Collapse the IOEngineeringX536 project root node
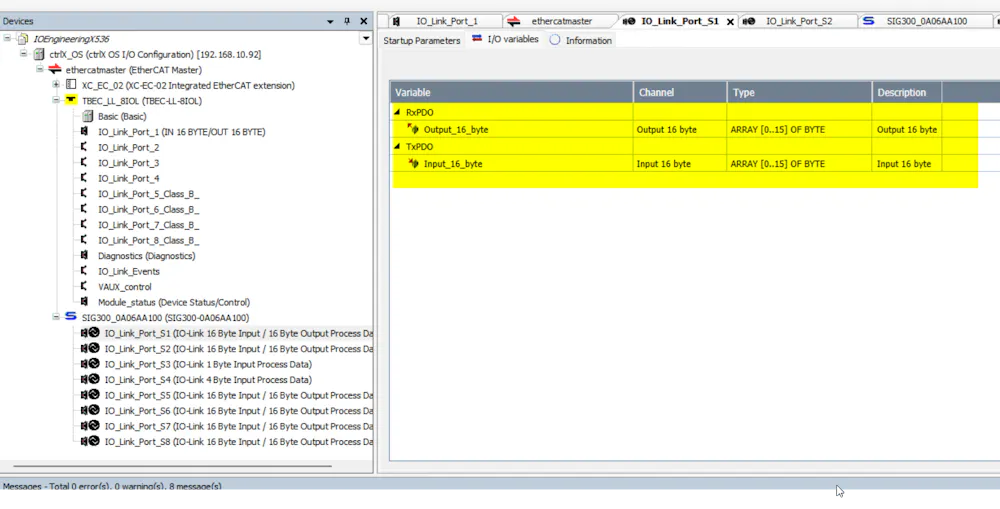 click(x=7, y=39)
